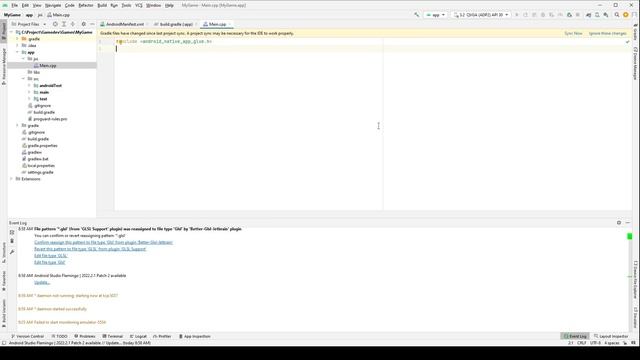This screenshot has width=640, height=360.
Task: Open Event Log panel gear options
Action: pyautogui.click(x=619, y=223)
